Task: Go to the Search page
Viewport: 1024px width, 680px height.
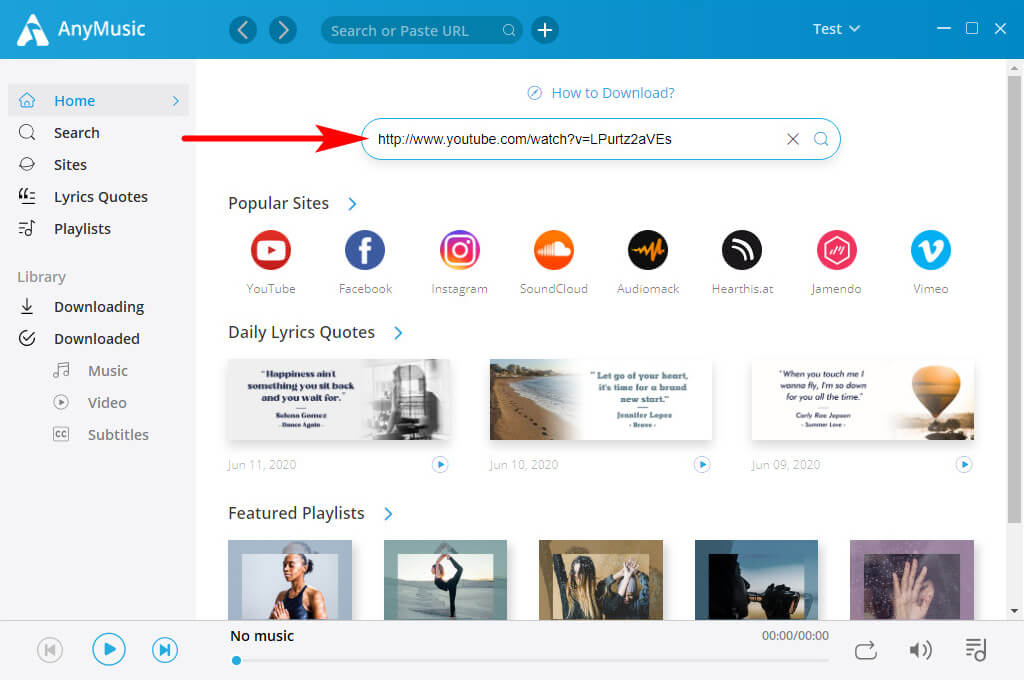Action: point(75,132)
